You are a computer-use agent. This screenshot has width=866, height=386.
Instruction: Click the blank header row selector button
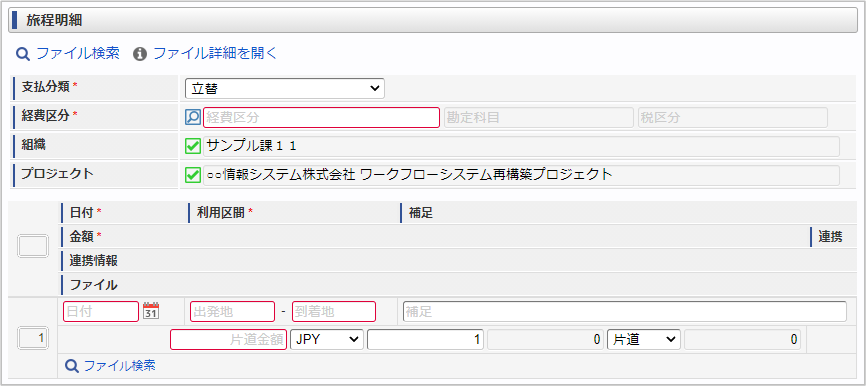click(33, 246)
